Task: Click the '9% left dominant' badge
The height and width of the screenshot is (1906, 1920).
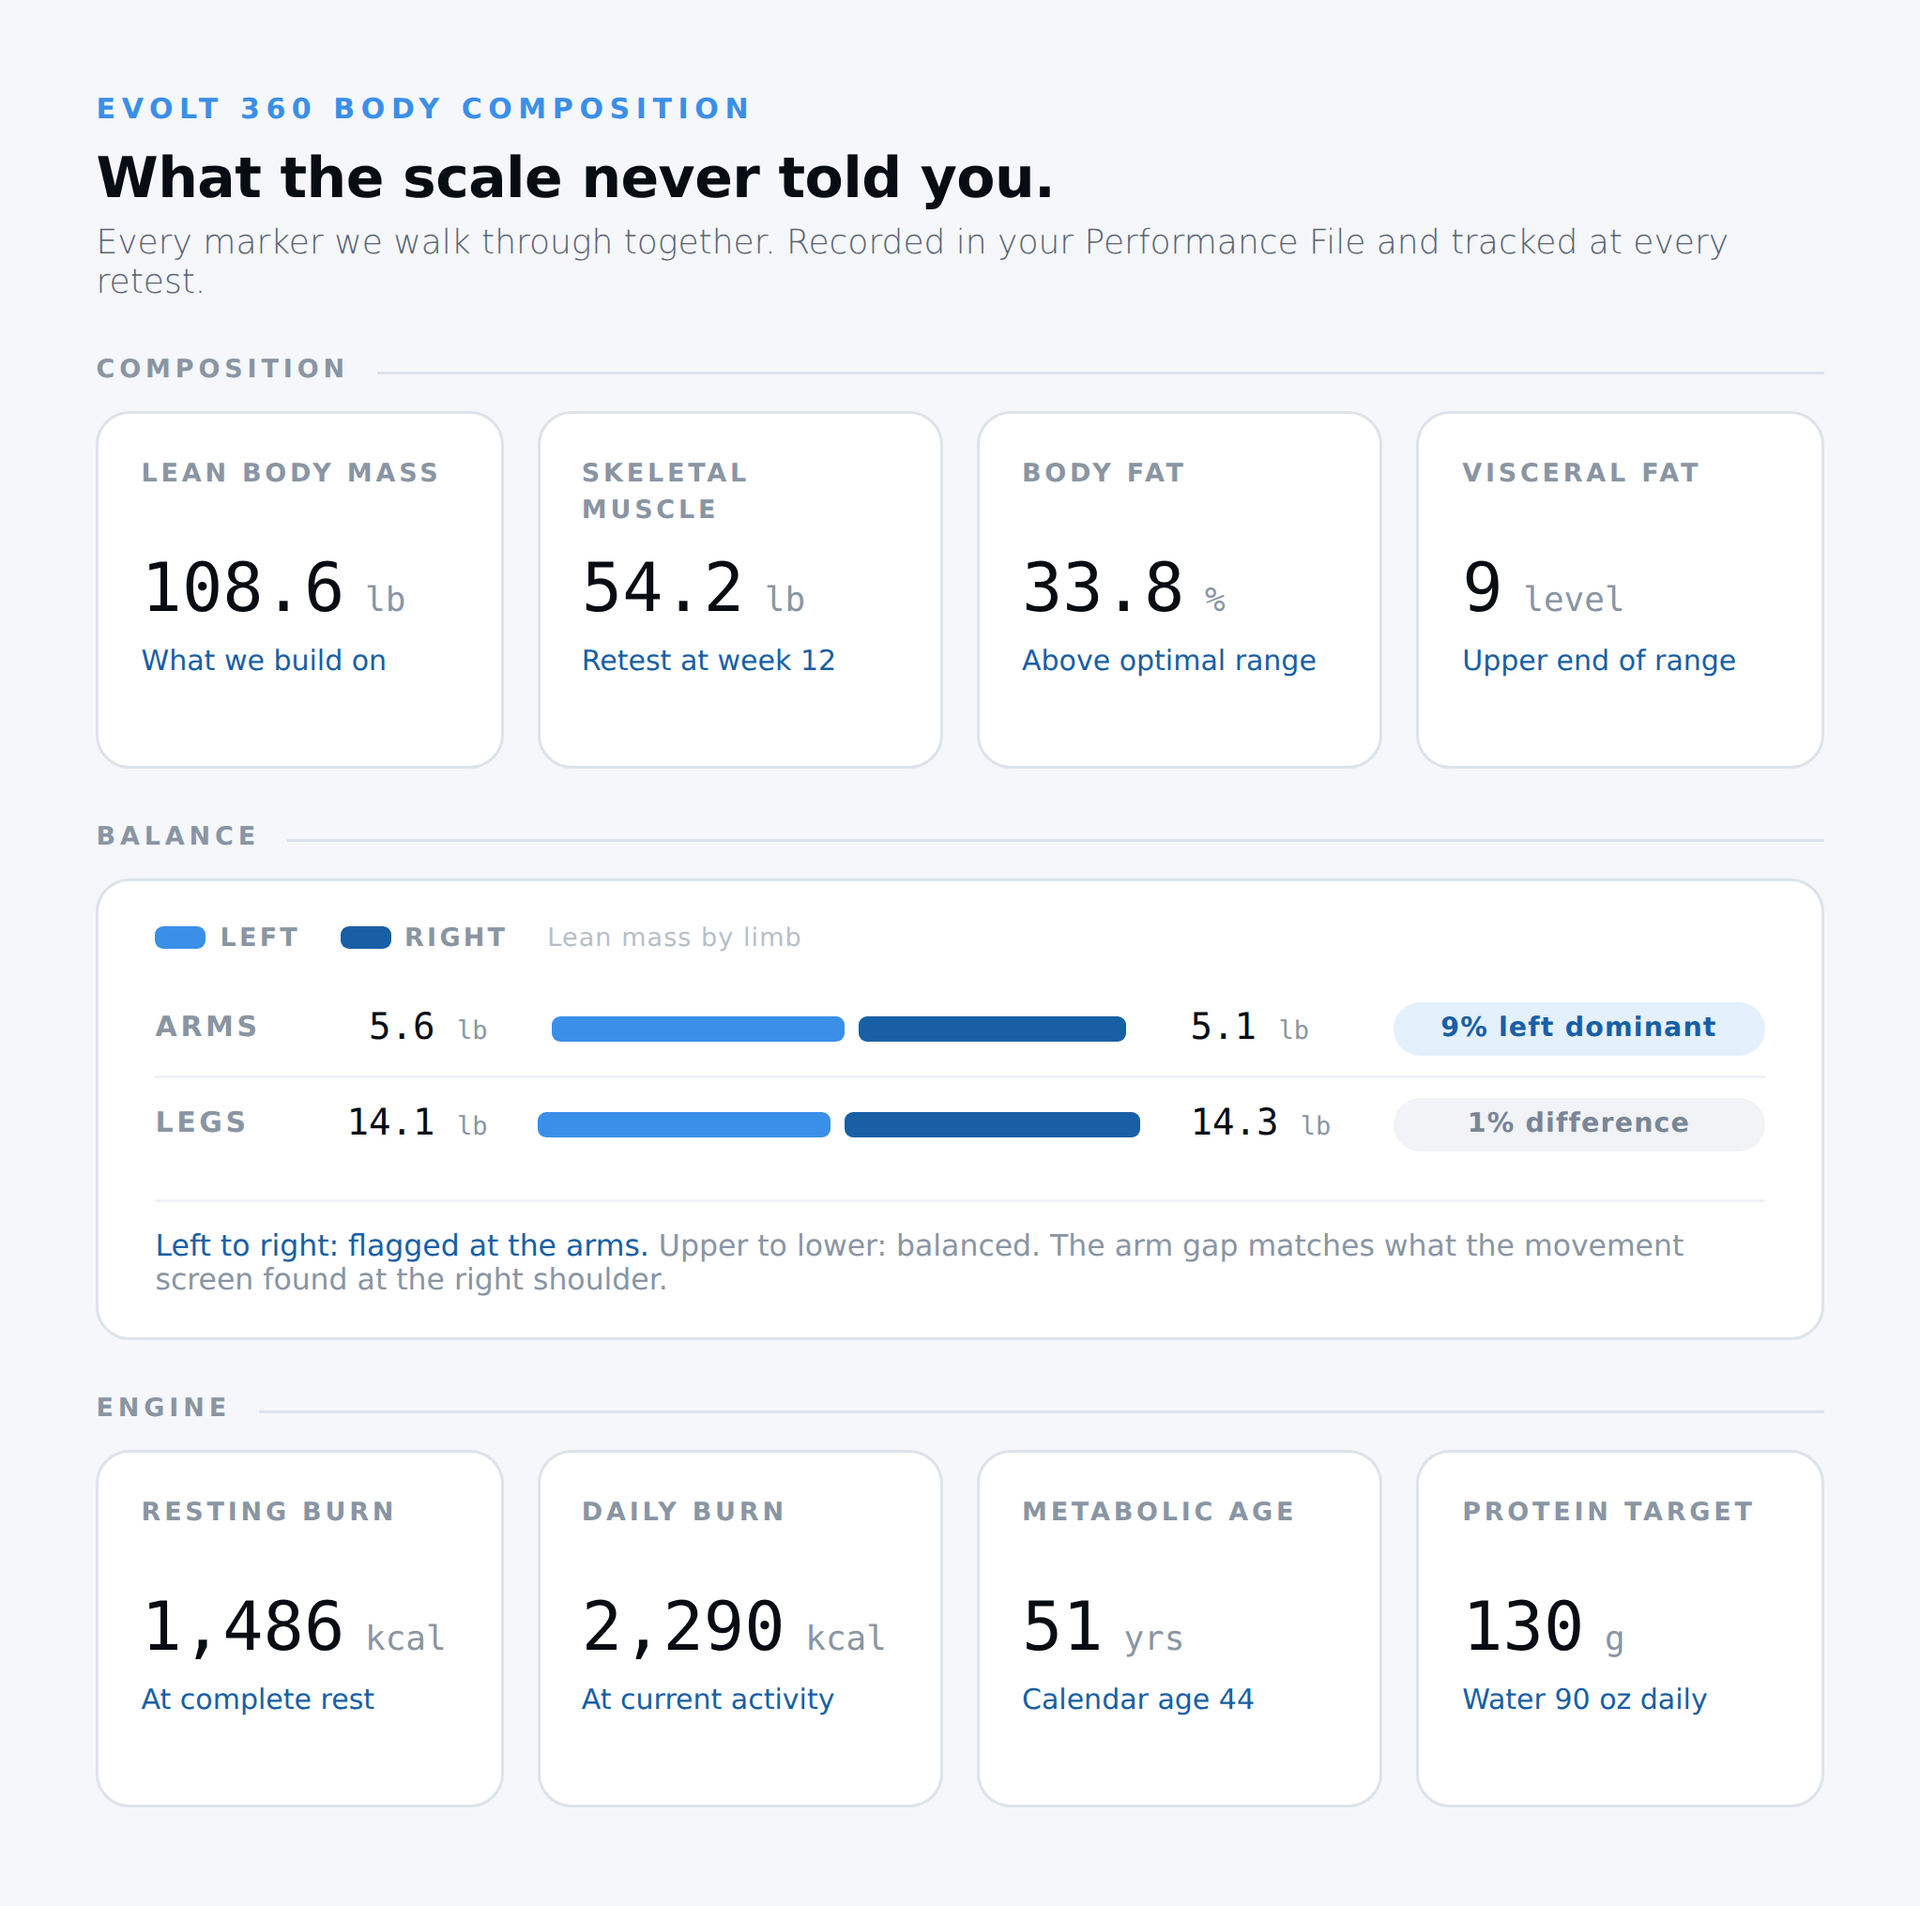Action: coord(1578,1028)
